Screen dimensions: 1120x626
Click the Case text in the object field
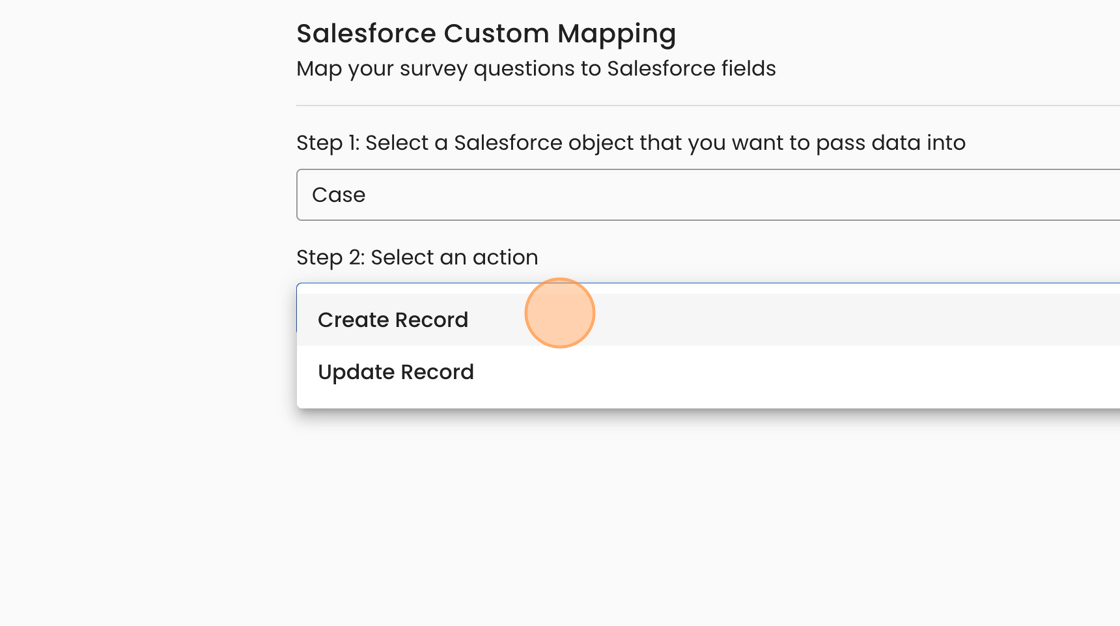[x=339, y=195]
